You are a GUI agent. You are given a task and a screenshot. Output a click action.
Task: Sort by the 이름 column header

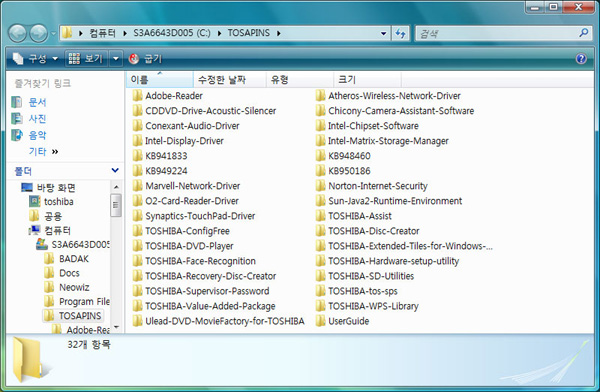(160, 80)
